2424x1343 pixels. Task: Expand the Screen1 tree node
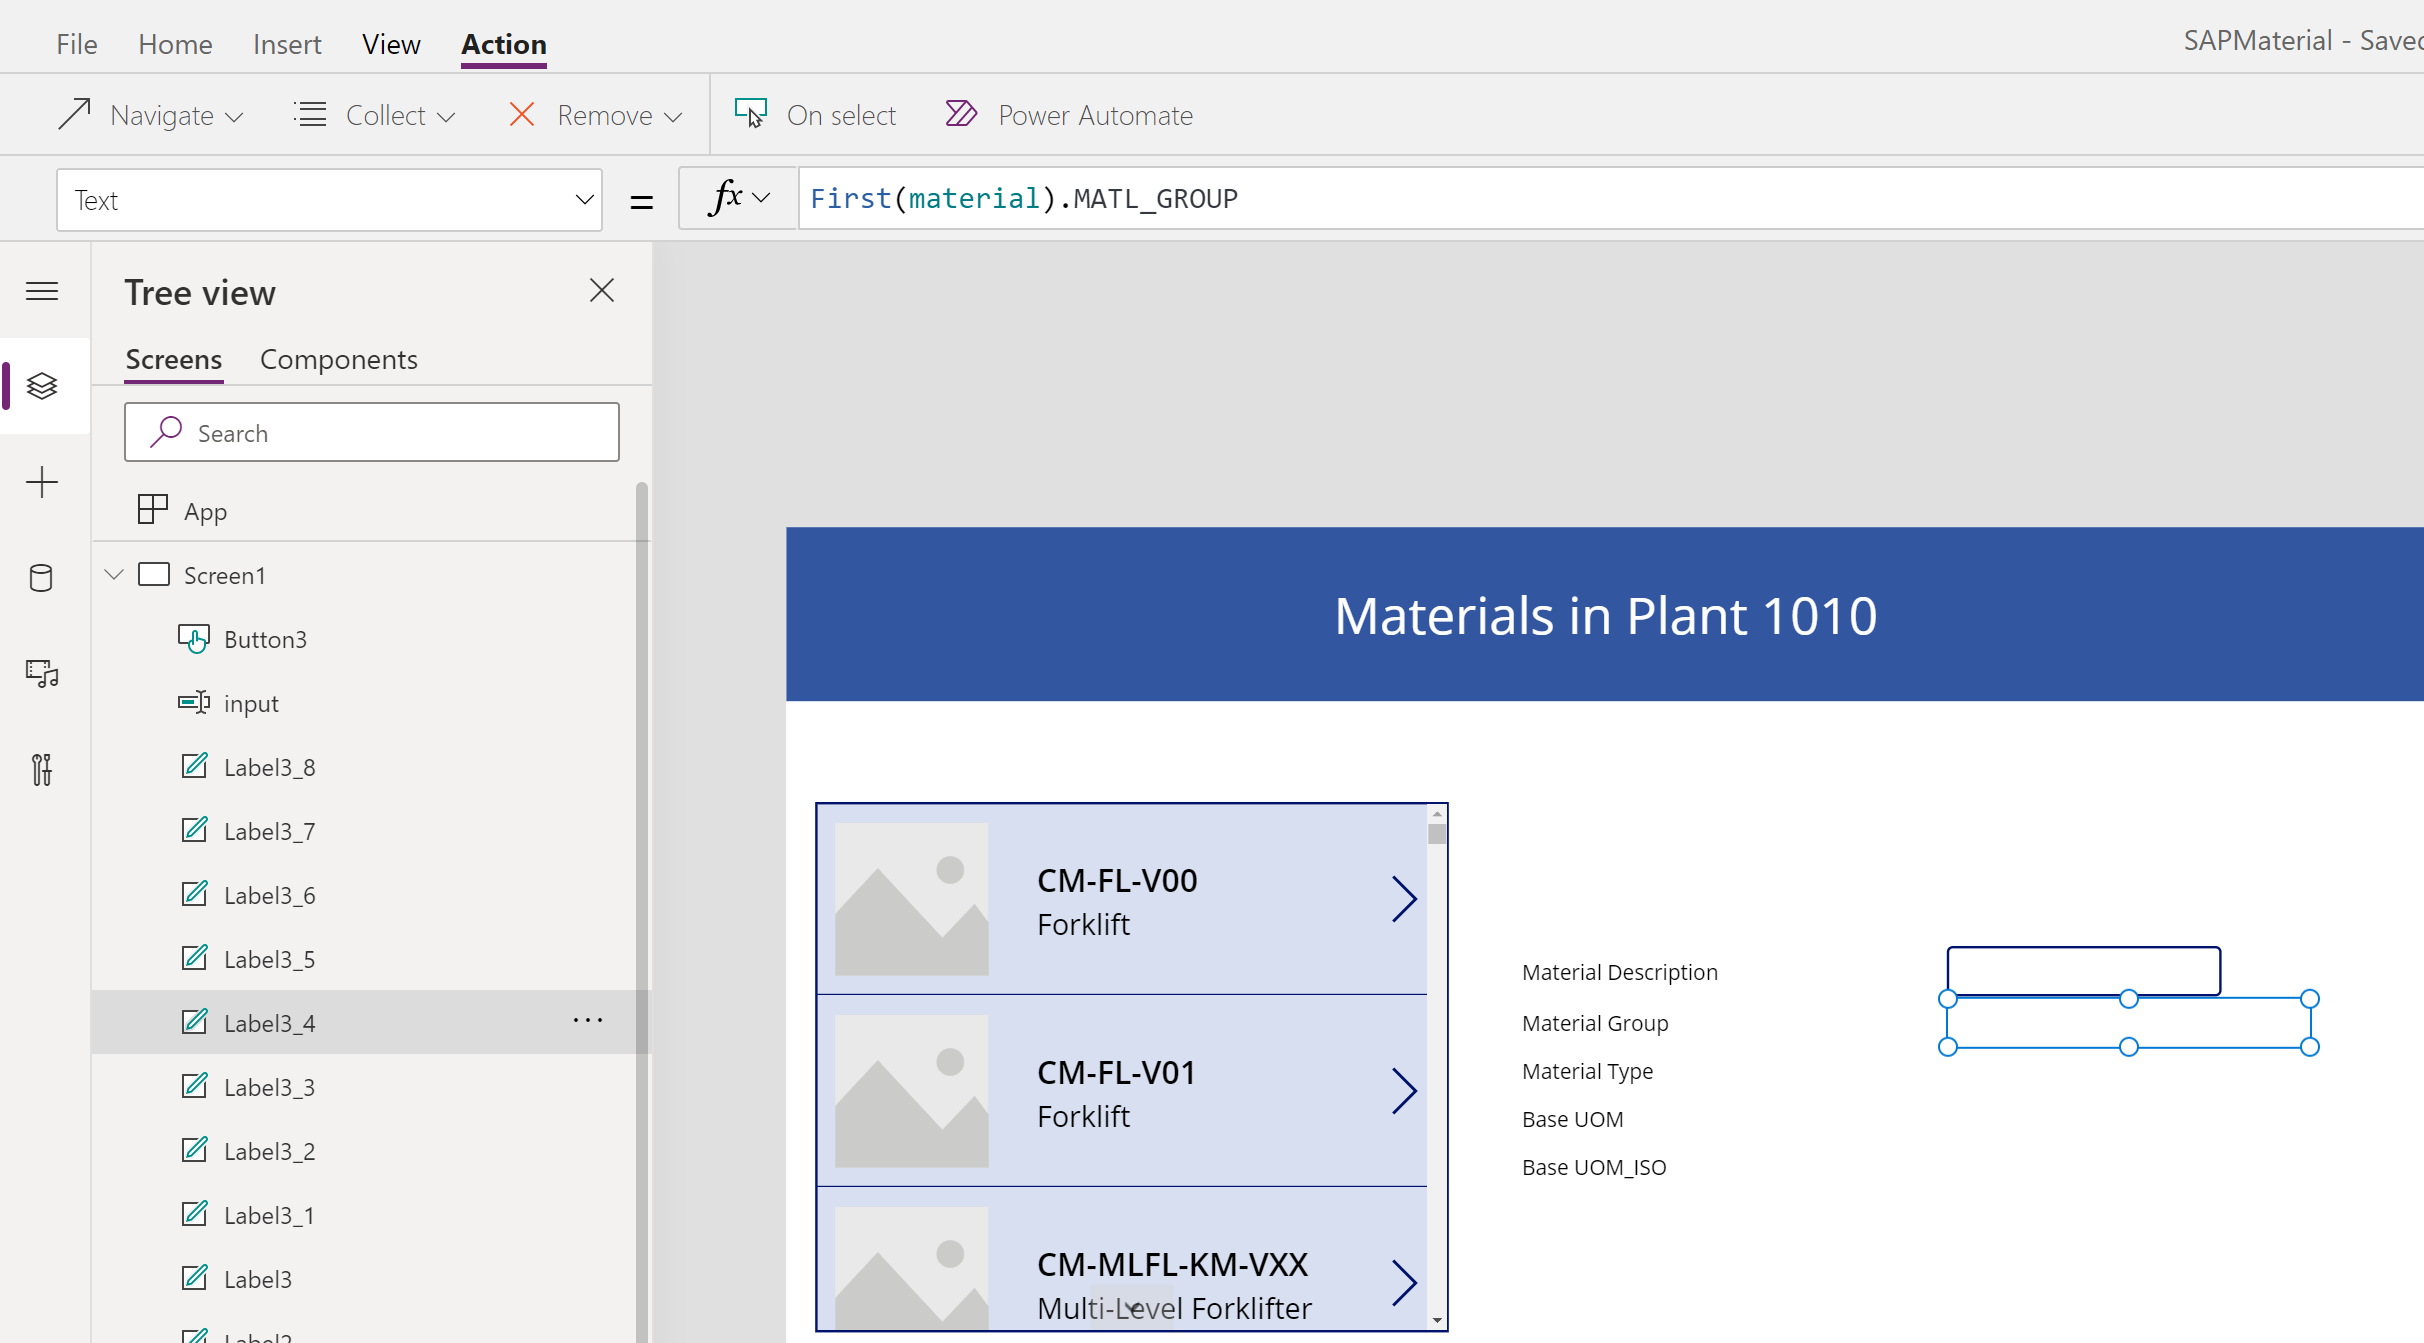pos(117,574)
